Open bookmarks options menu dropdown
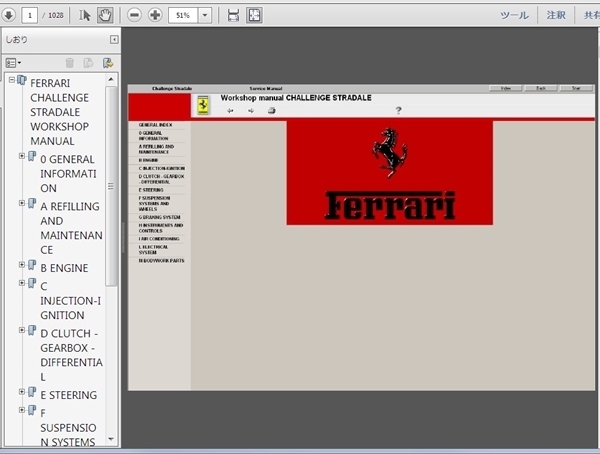 (x=13, y=63)
